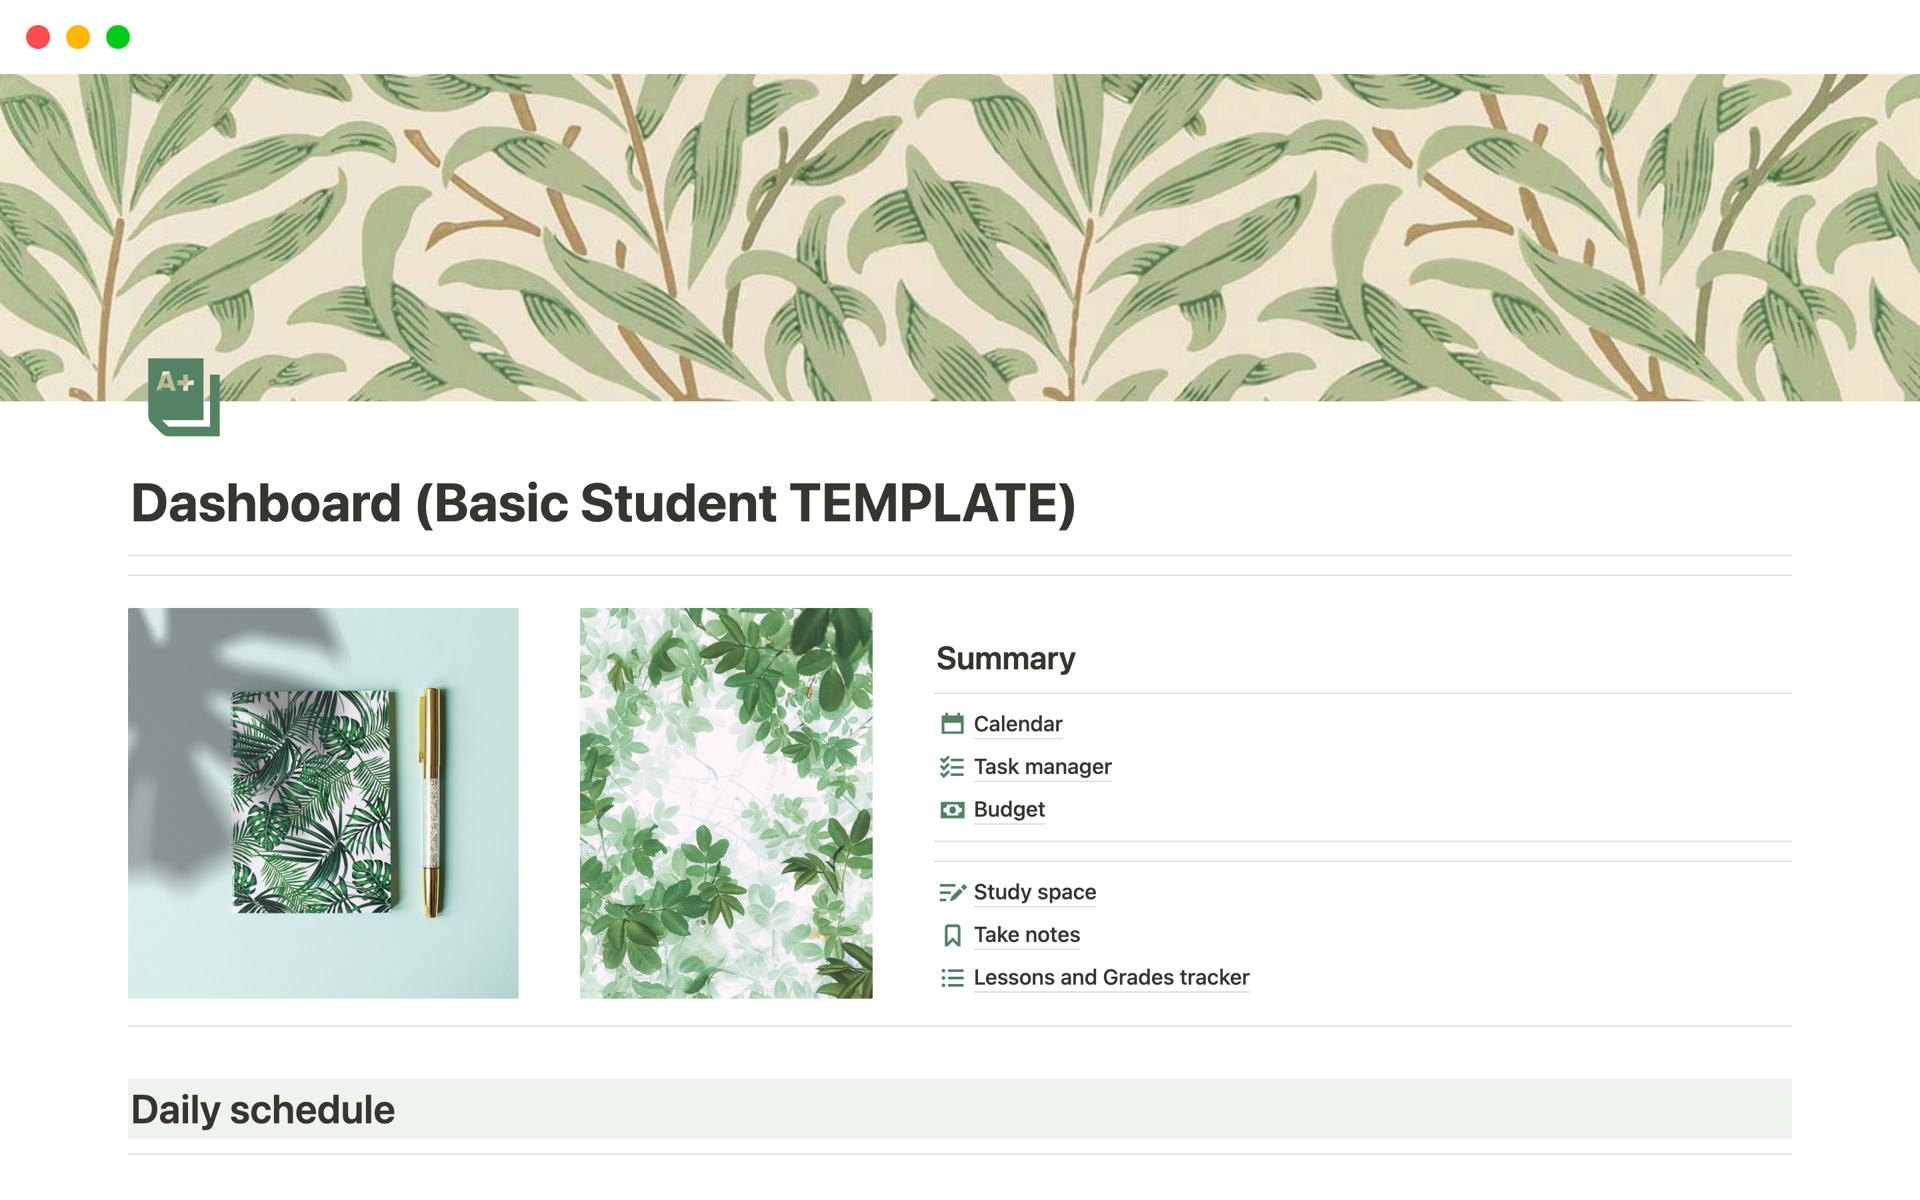Click the Task manager icon
The width and height of the screenshot is (1920, 1200).
click(951, 765)
